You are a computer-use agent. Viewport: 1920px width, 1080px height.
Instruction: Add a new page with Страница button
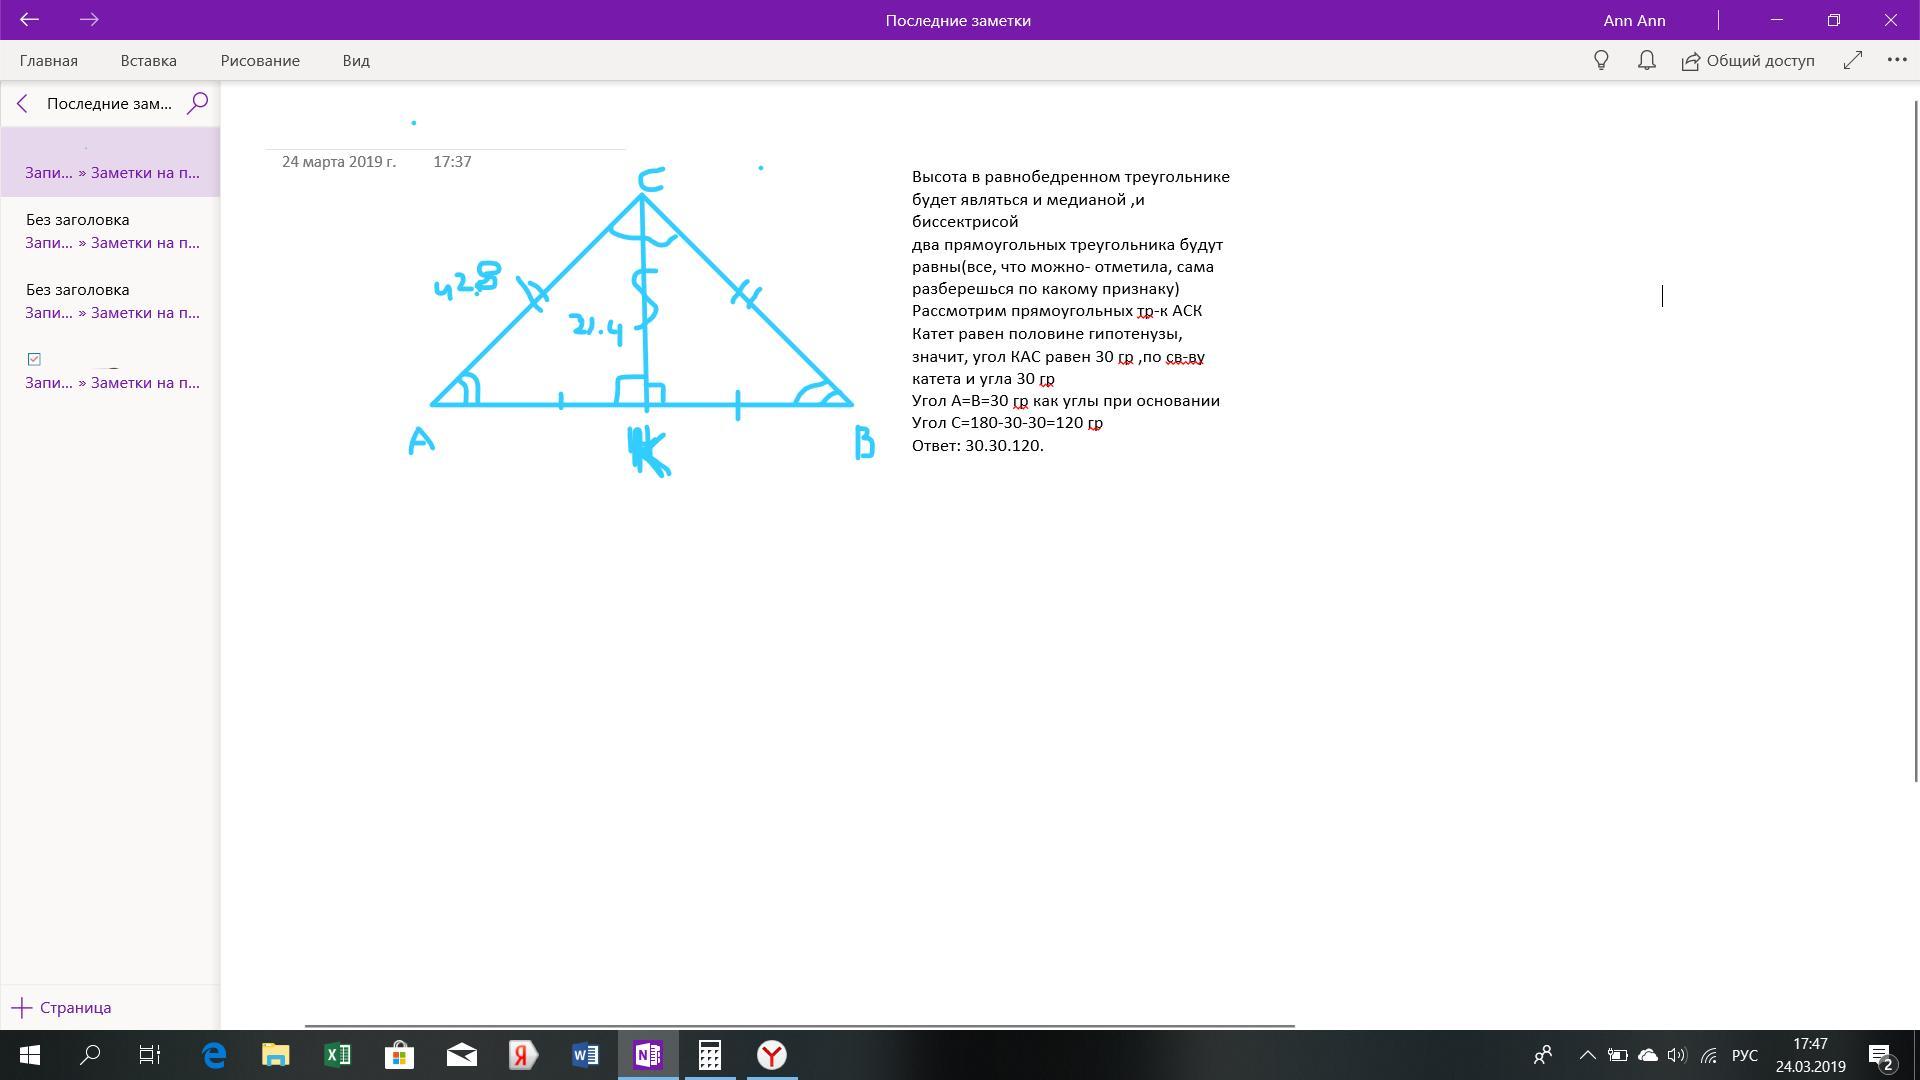coord(62,1008)
